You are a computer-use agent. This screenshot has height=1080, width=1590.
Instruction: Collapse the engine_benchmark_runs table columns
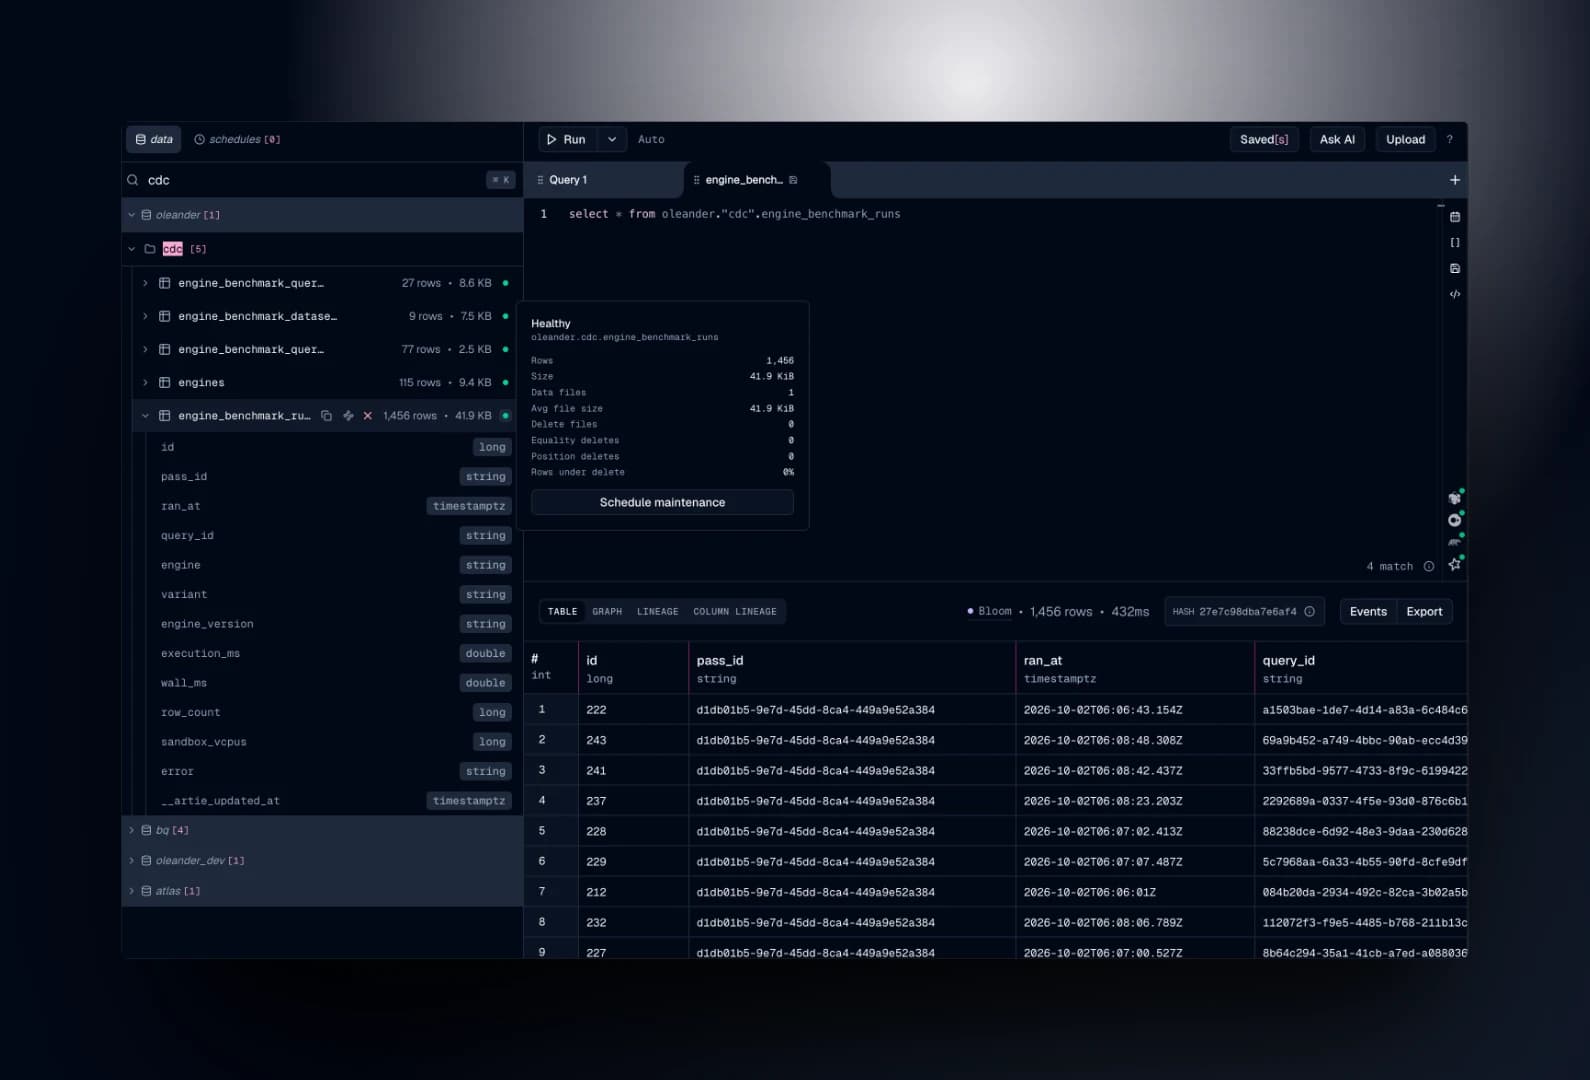[145, 416]
